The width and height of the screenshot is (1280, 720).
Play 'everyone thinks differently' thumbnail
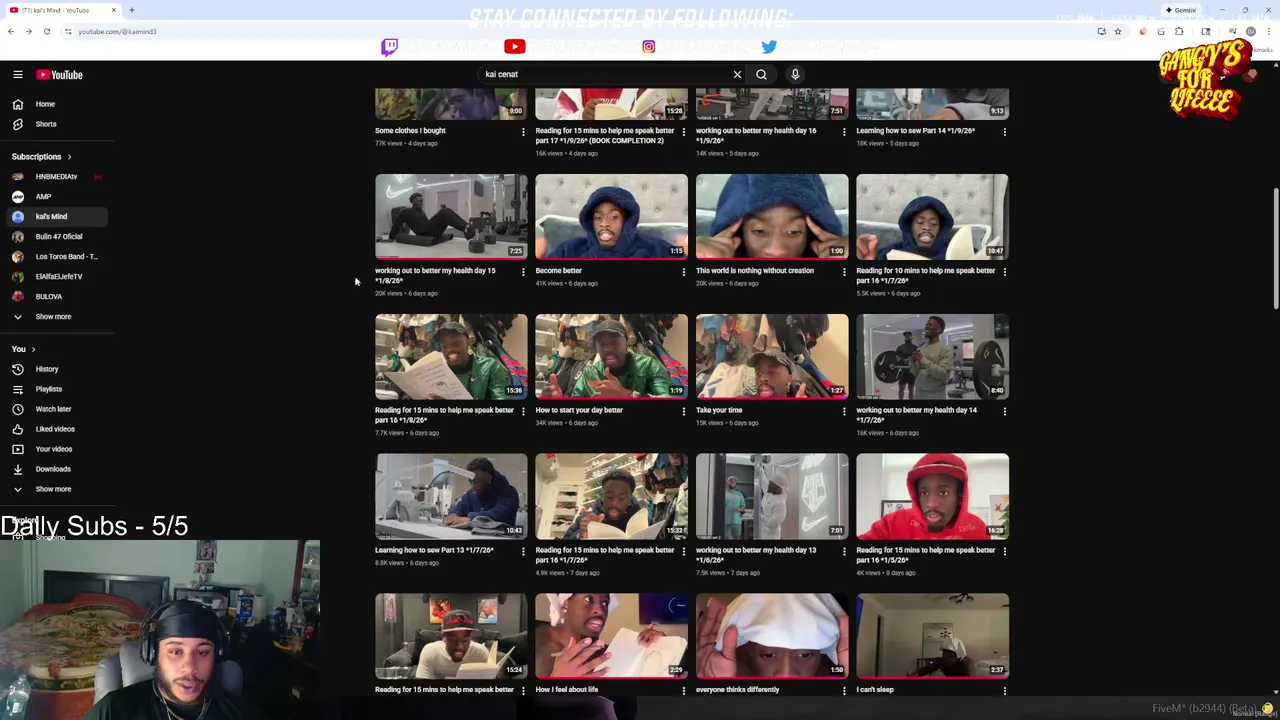pyautogui.click(x=772, y=637)
